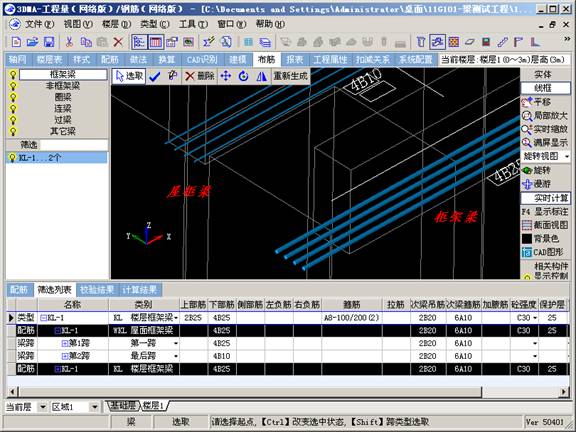Viewport: 576px width, 432px height.
Task: Switch to the 计算结果 tab
Action: click(x=140, y=290)
